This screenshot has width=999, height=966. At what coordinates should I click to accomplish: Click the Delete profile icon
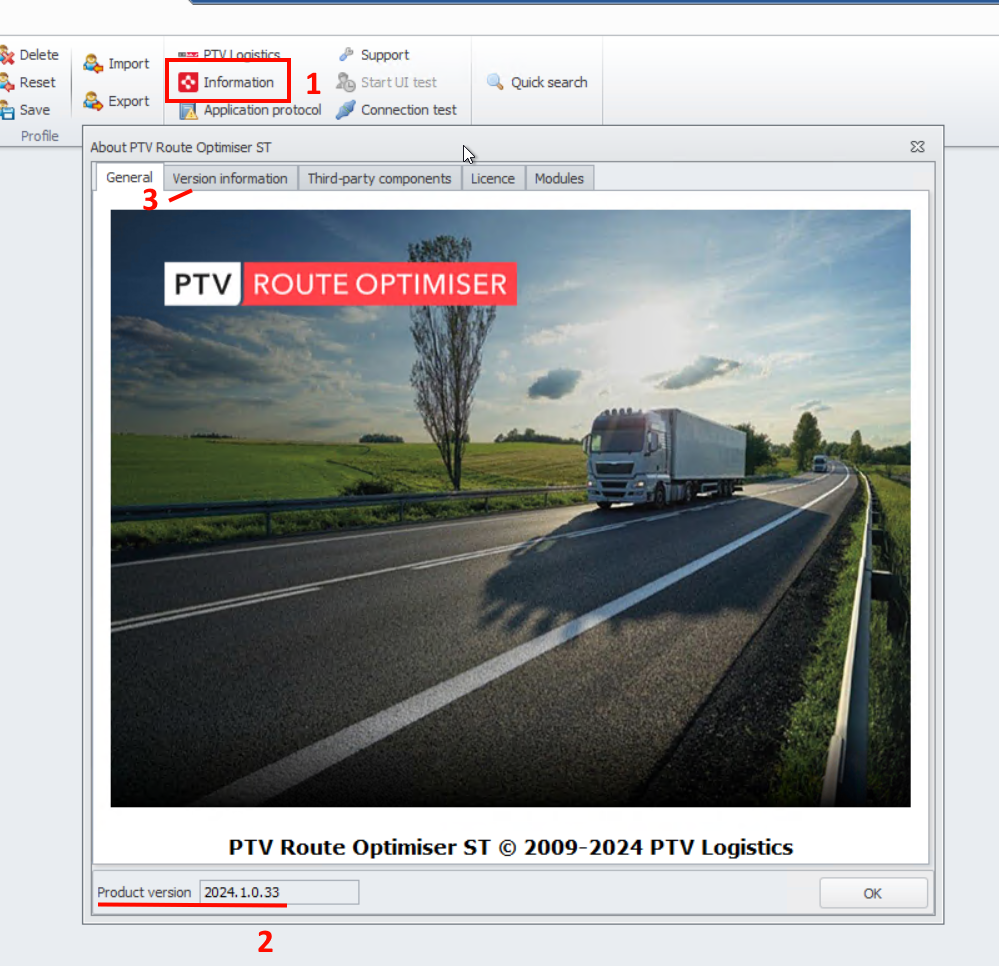(7, 55)
